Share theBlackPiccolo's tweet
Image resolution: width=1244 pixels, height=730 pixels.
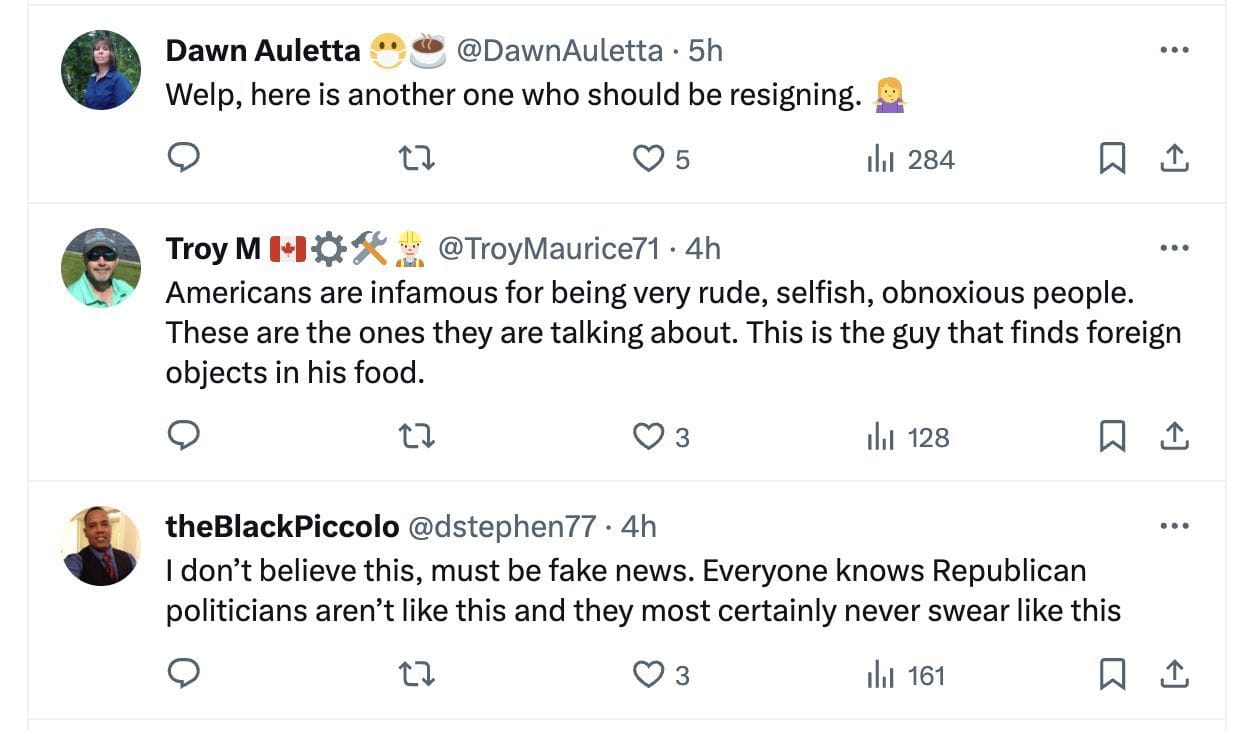pos(1176,674)
